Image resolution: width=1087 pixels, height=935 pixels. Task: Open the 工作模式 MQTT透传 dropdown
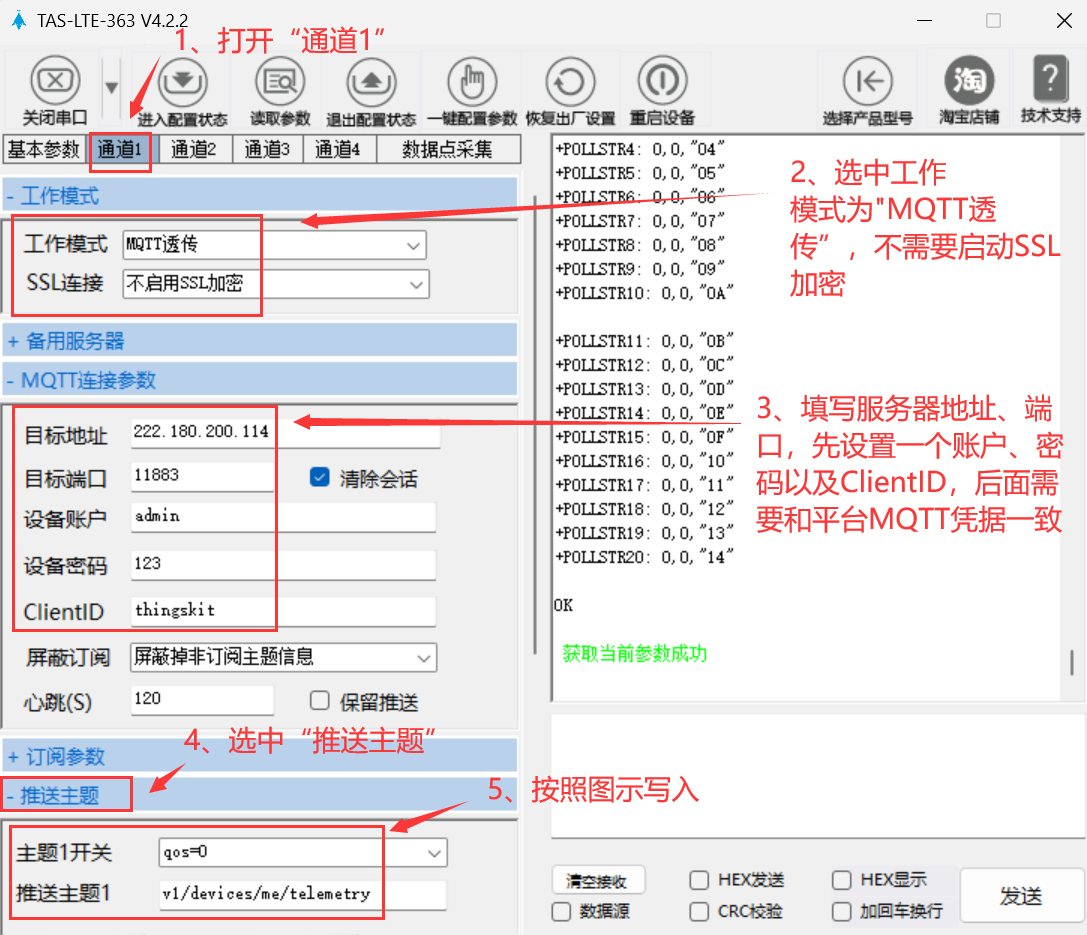tap(274, 244)
